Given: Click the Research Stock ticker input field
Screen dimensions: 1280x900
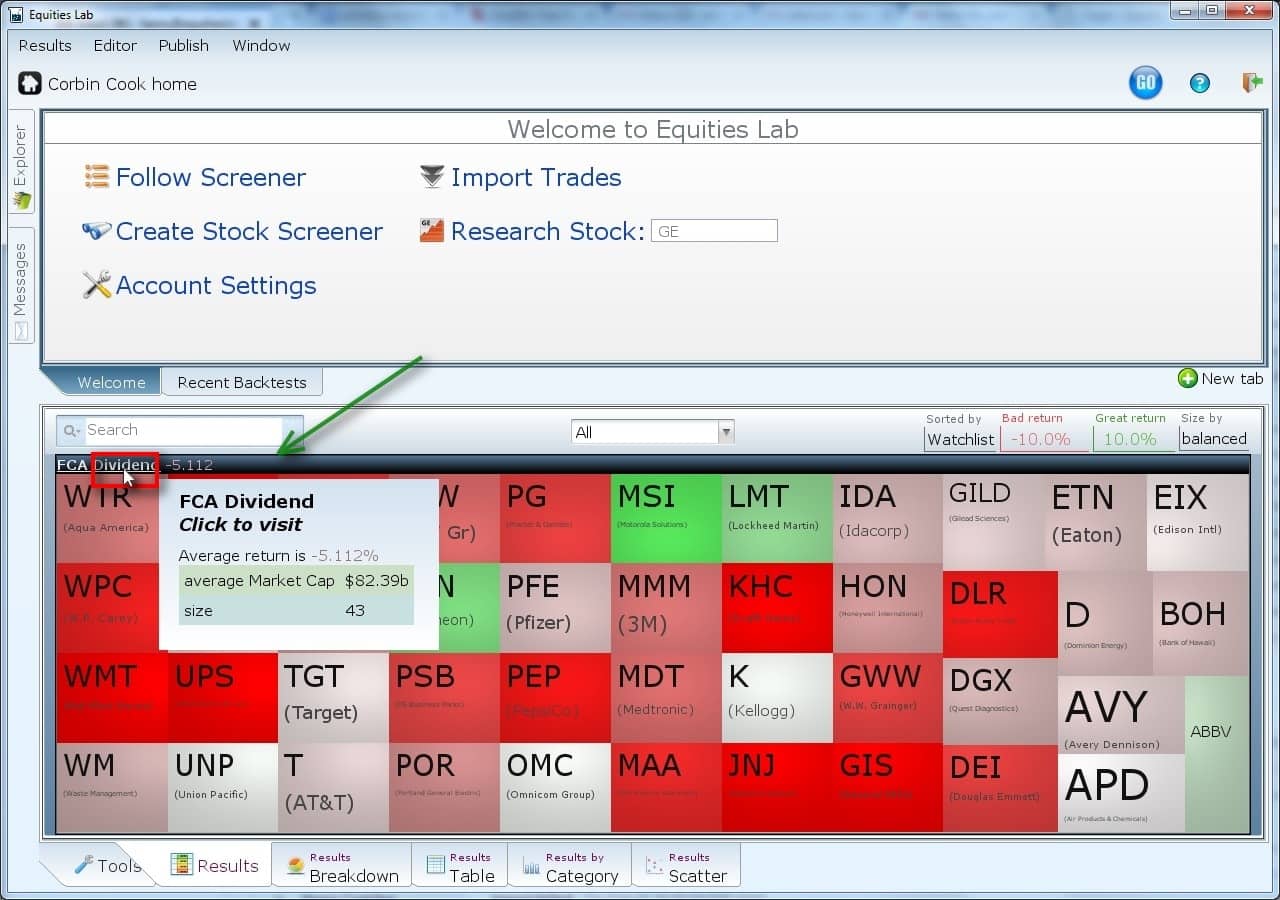Looking at the screenshot, I should (713, 231).
